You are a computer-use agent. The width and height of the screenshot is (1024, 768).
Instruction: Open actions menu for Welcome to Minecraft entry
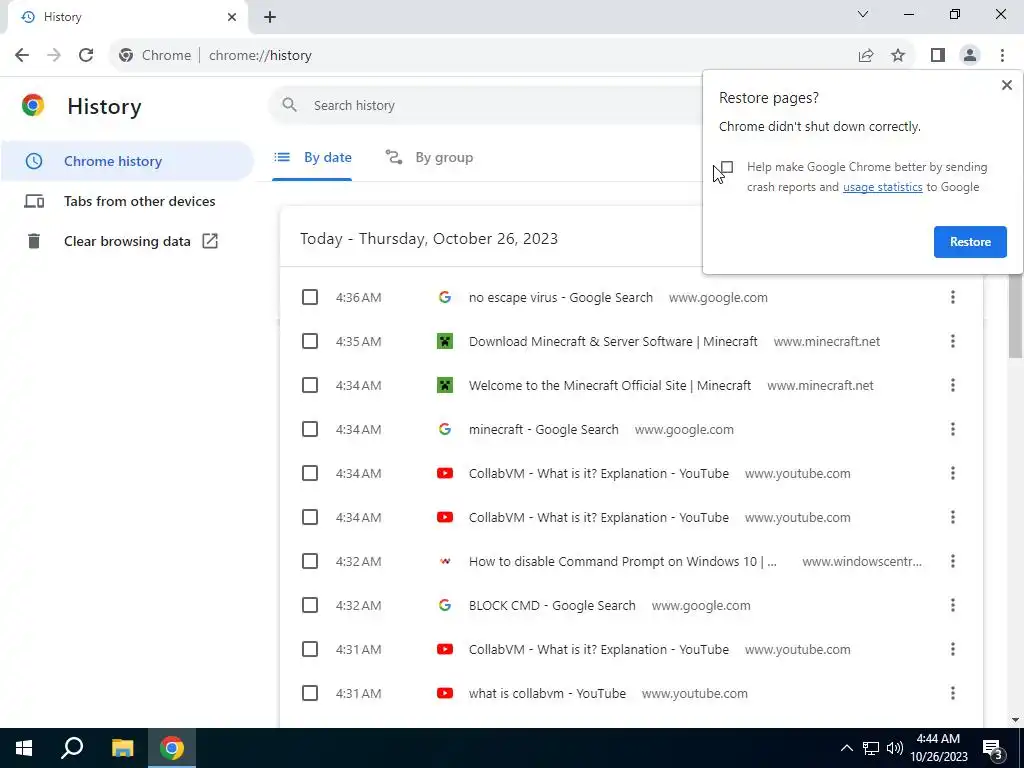(x=952, y=385)
